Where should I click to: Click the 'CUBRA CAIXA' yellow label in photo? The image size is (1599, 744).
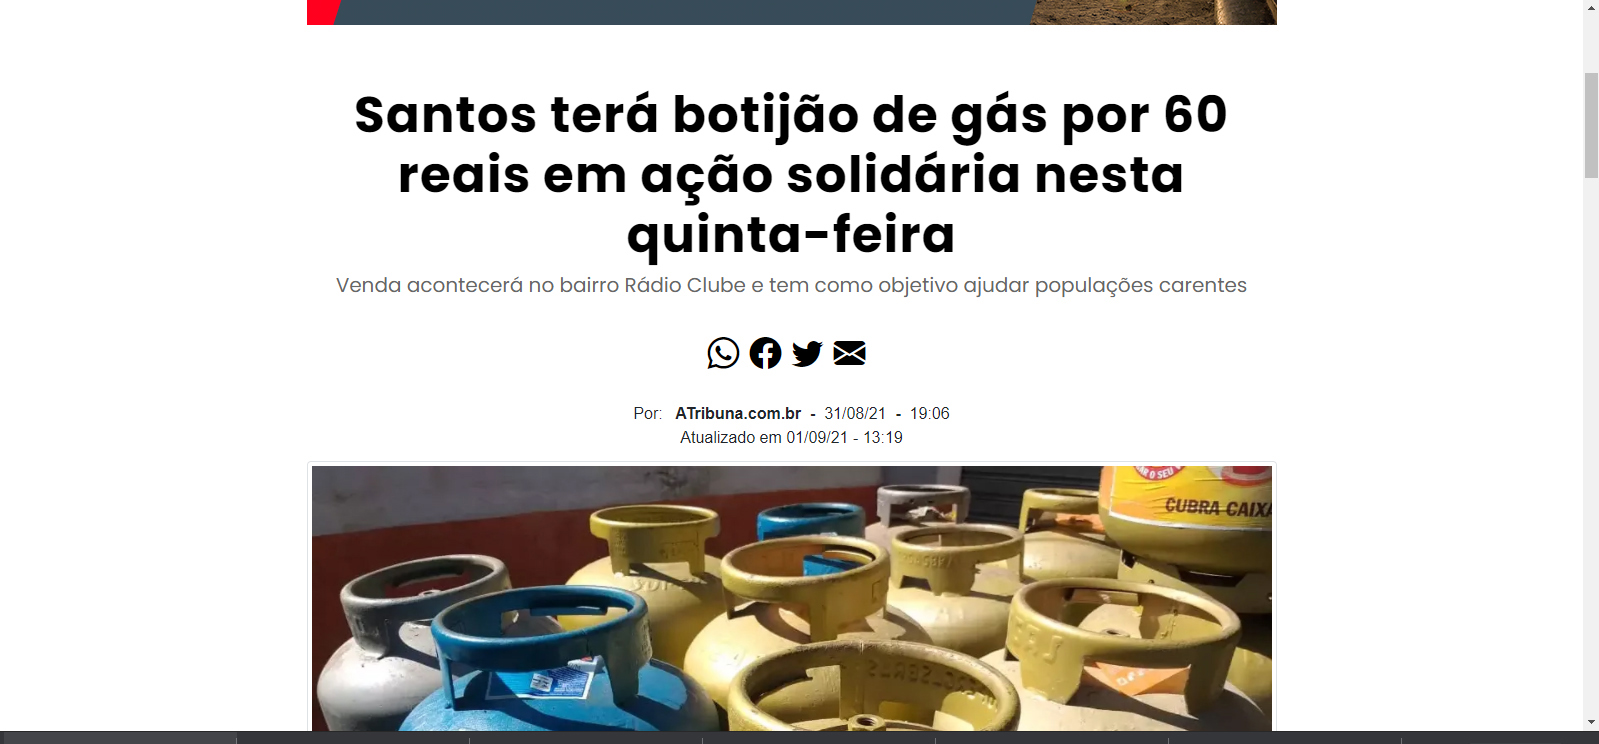pos(1217,507)
